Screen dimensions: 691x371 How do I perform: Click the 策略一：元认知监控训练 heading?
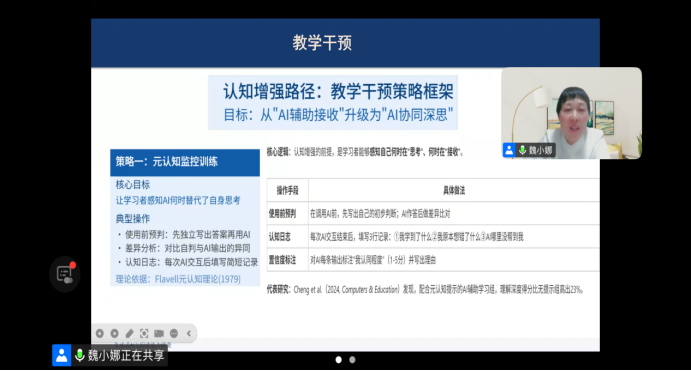point(167,161)
